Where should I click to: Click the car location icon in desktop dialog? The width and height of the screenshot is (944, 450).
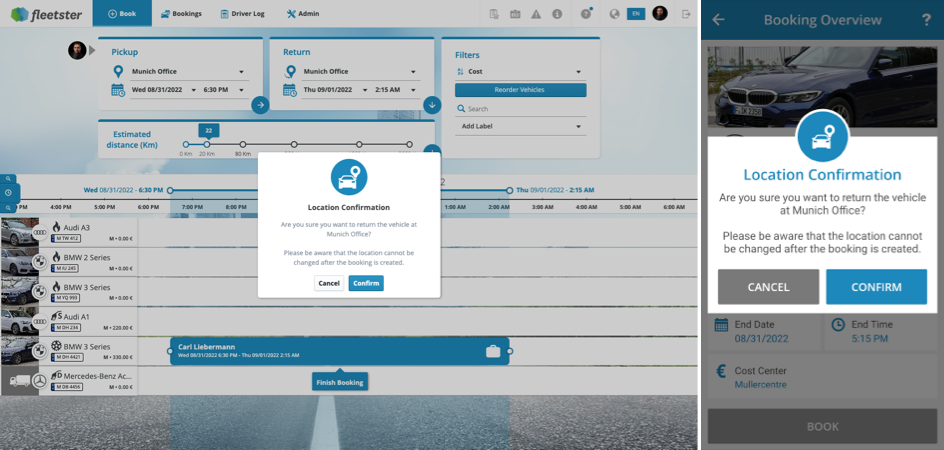point(349,177)
